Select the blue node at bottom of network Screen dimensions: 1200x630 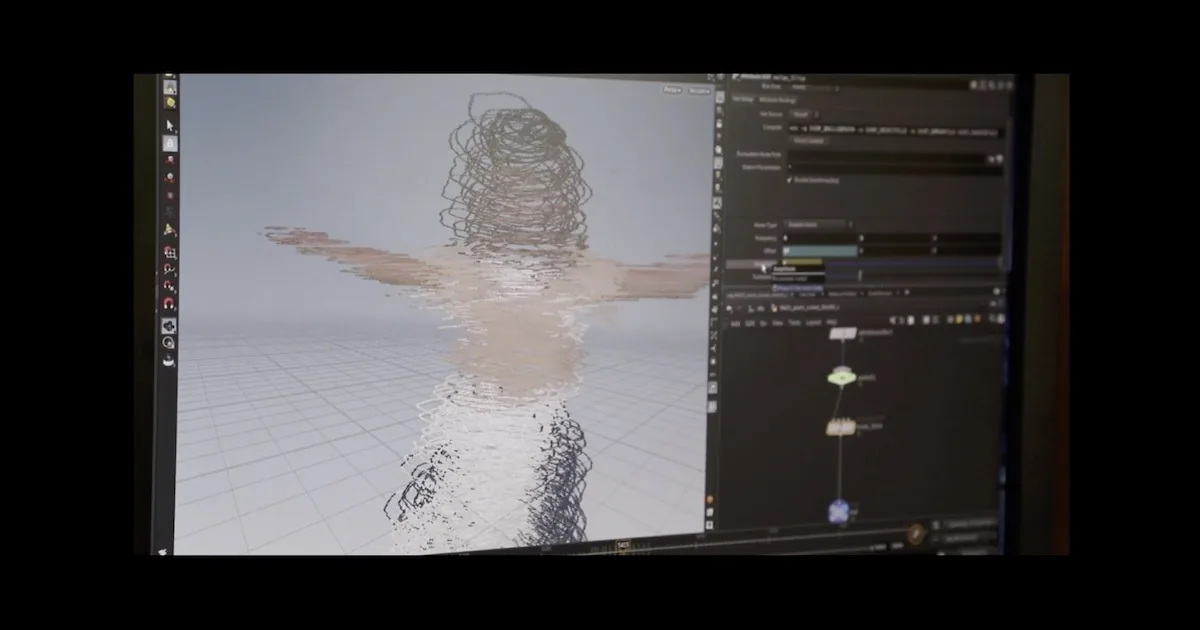pos(838,513)
